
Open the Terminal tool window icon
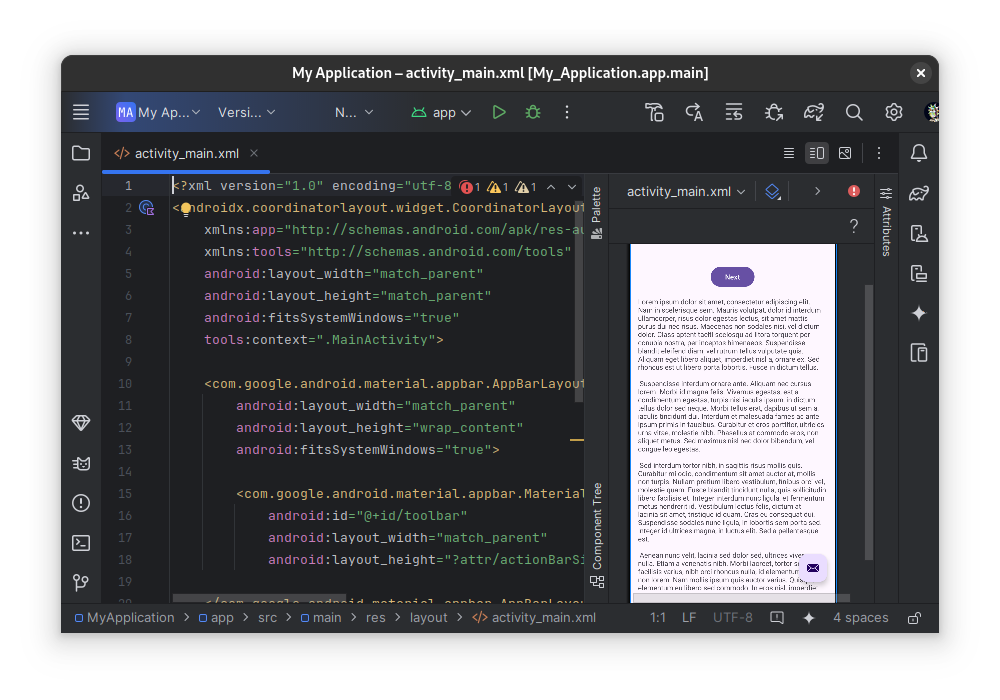81,543
